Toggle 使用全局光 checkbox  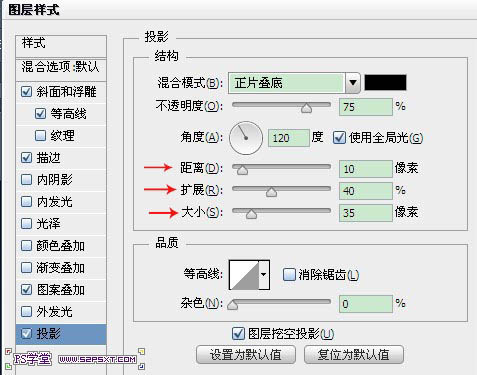(x=339, y=138)
